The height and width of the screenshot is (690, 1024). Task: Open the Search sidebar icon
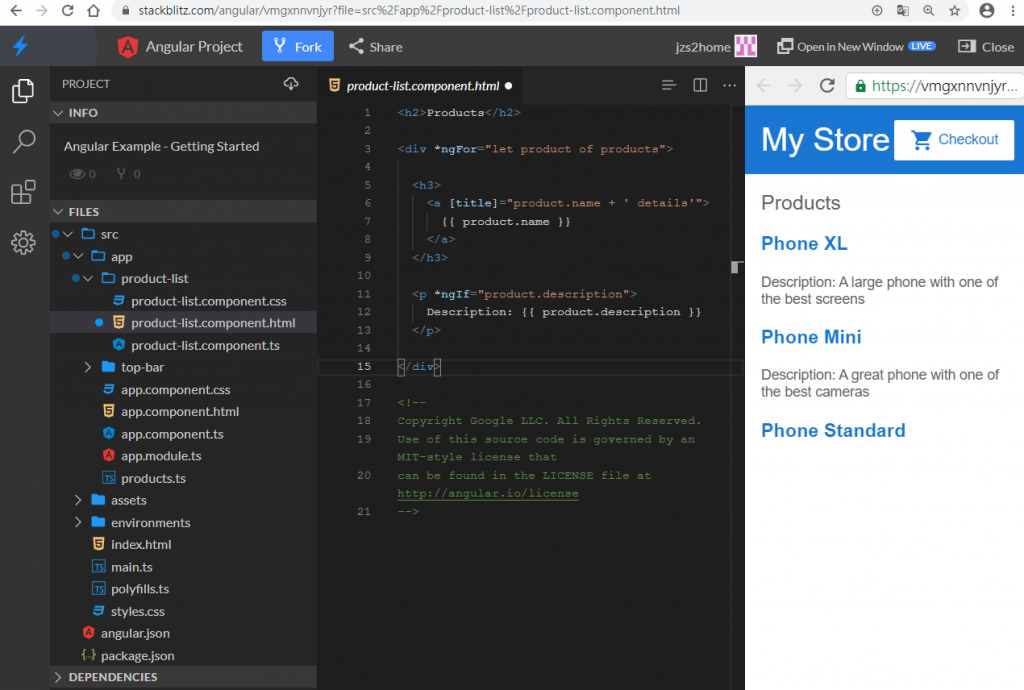pos(24,141)
